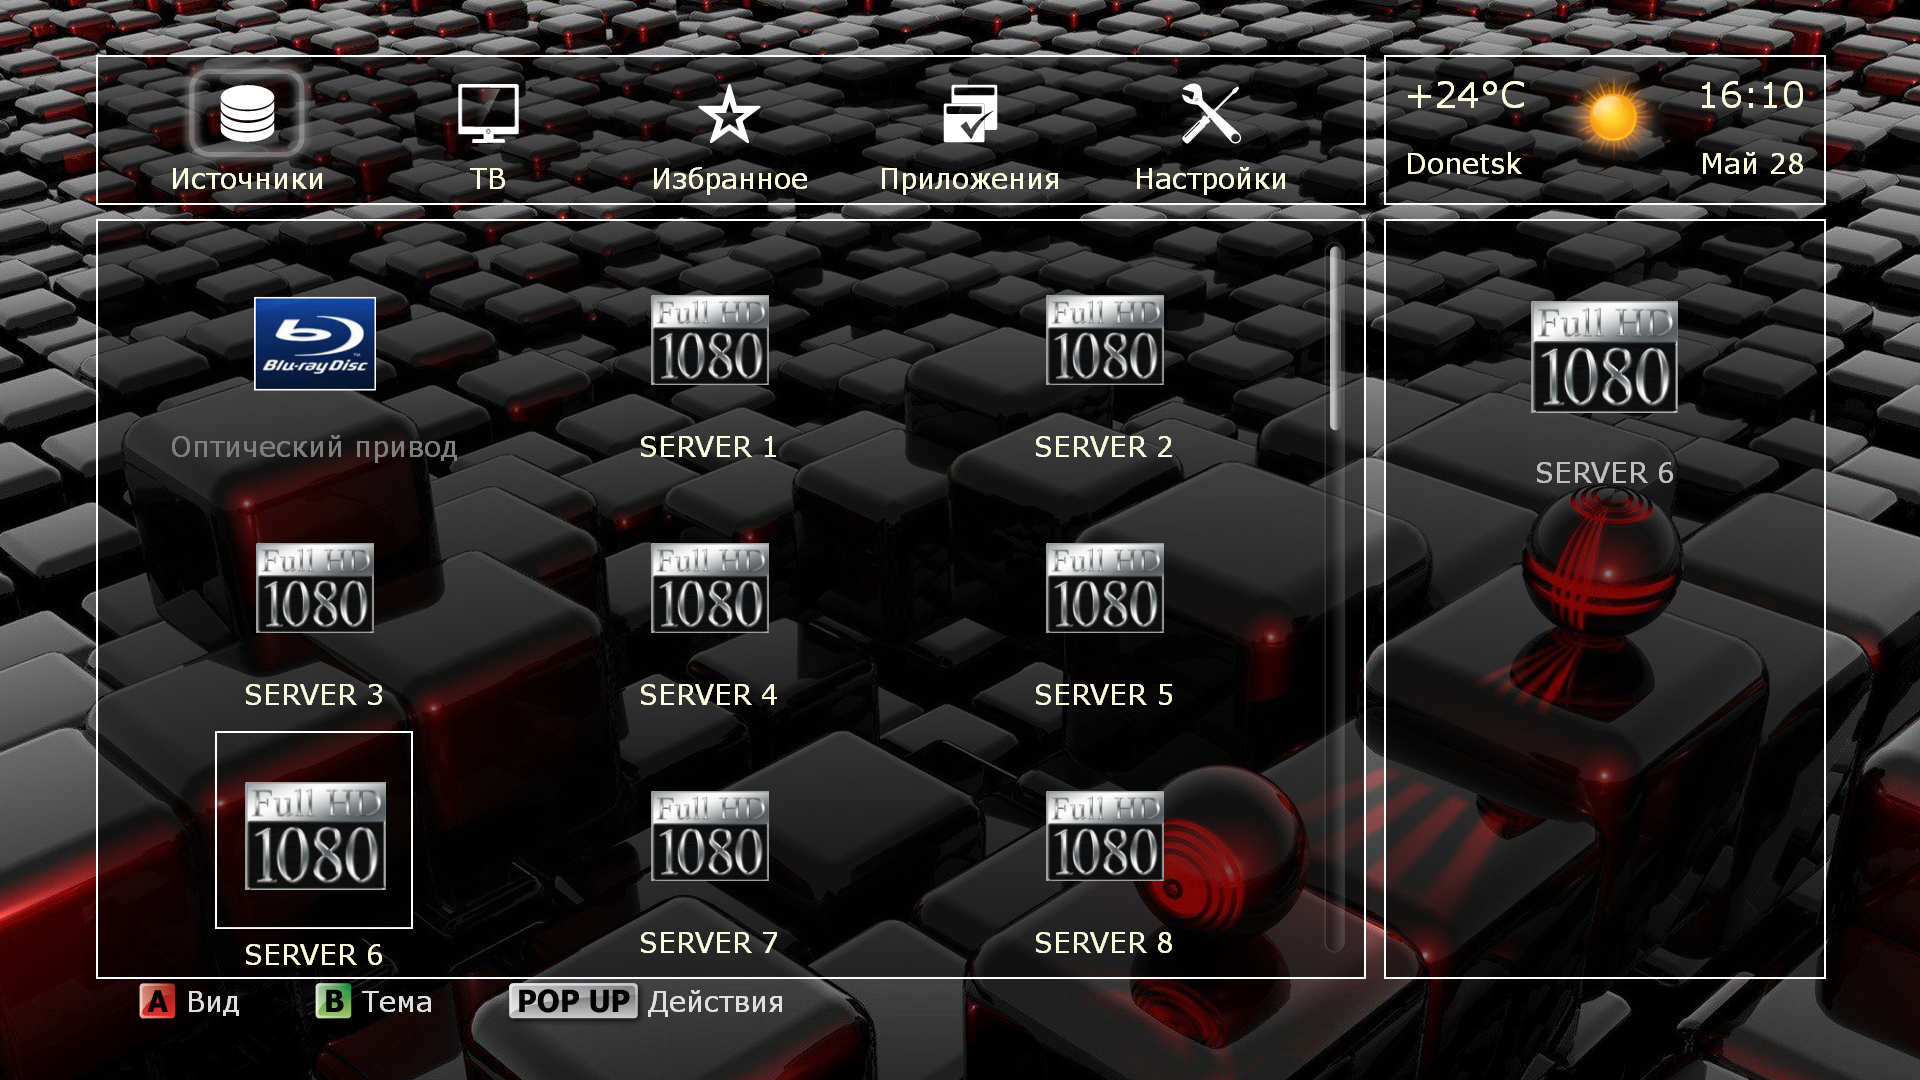
Task: Click the red A button for Вид
Action: click(x=157, y=1001)
